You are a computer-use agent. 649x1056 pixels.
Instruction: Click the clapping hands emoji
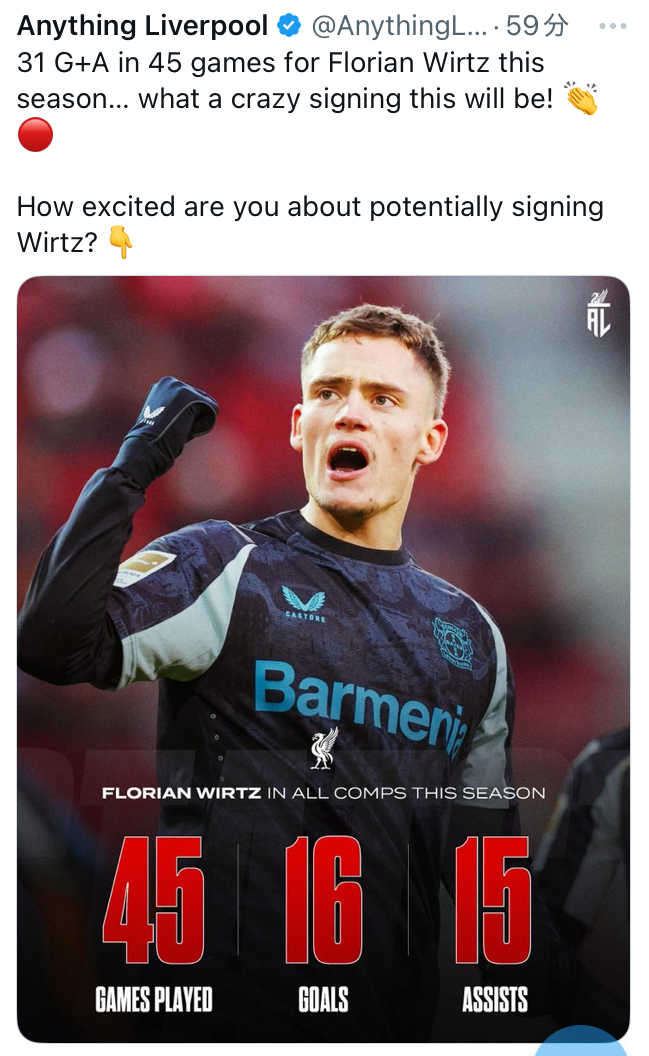(581, 98)
